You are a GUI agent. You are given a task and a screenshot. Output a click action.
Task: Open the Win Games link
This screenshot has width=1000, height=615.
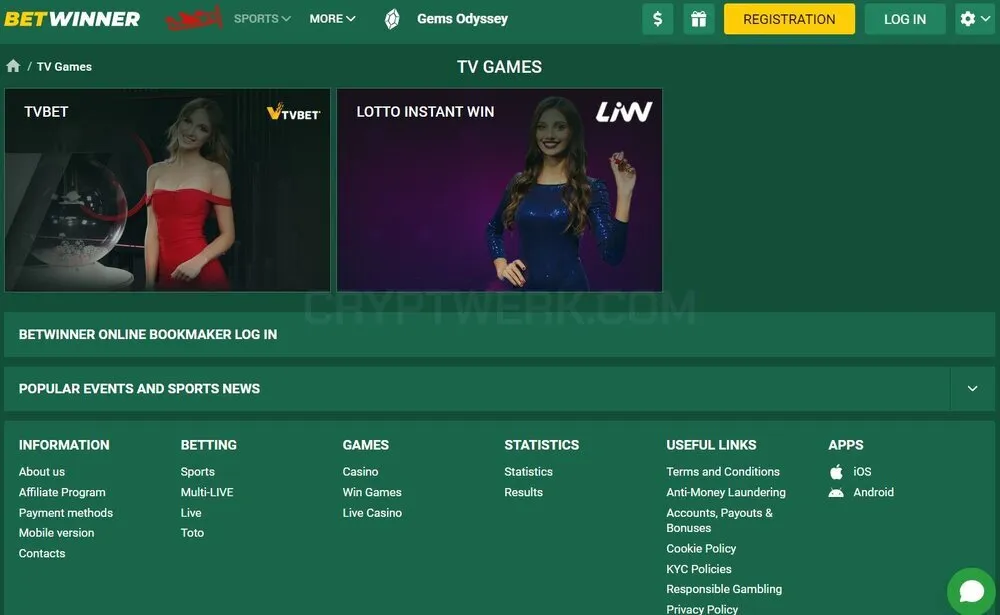click(x=372, y=492)
